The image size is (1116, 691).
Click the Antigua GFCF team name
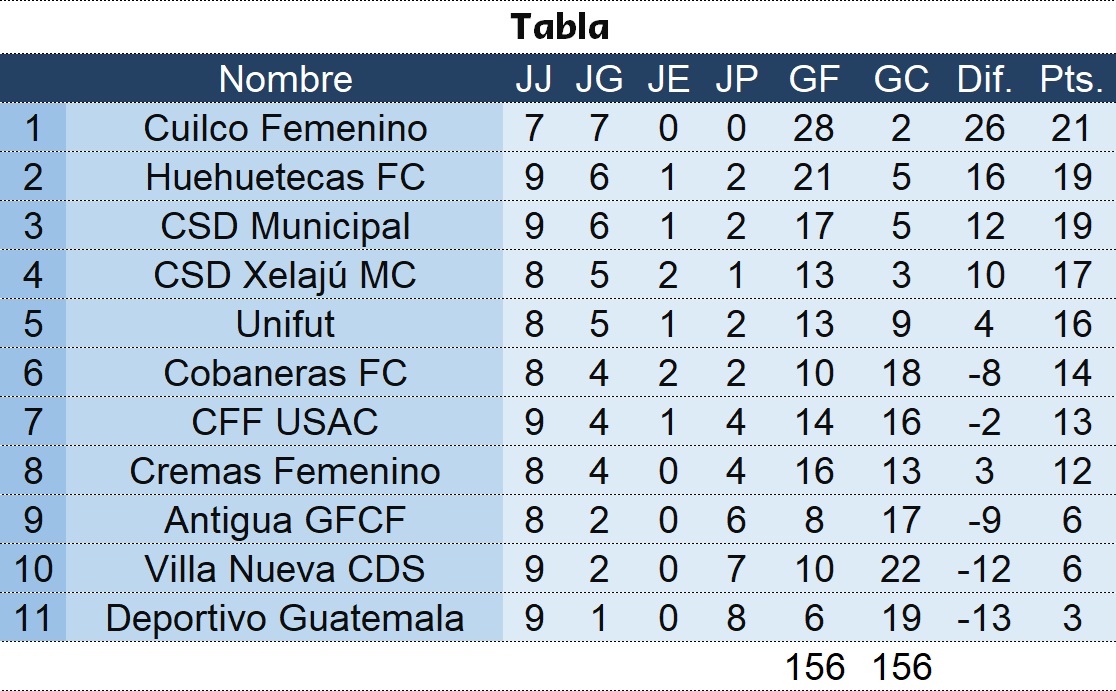[285, 520]
